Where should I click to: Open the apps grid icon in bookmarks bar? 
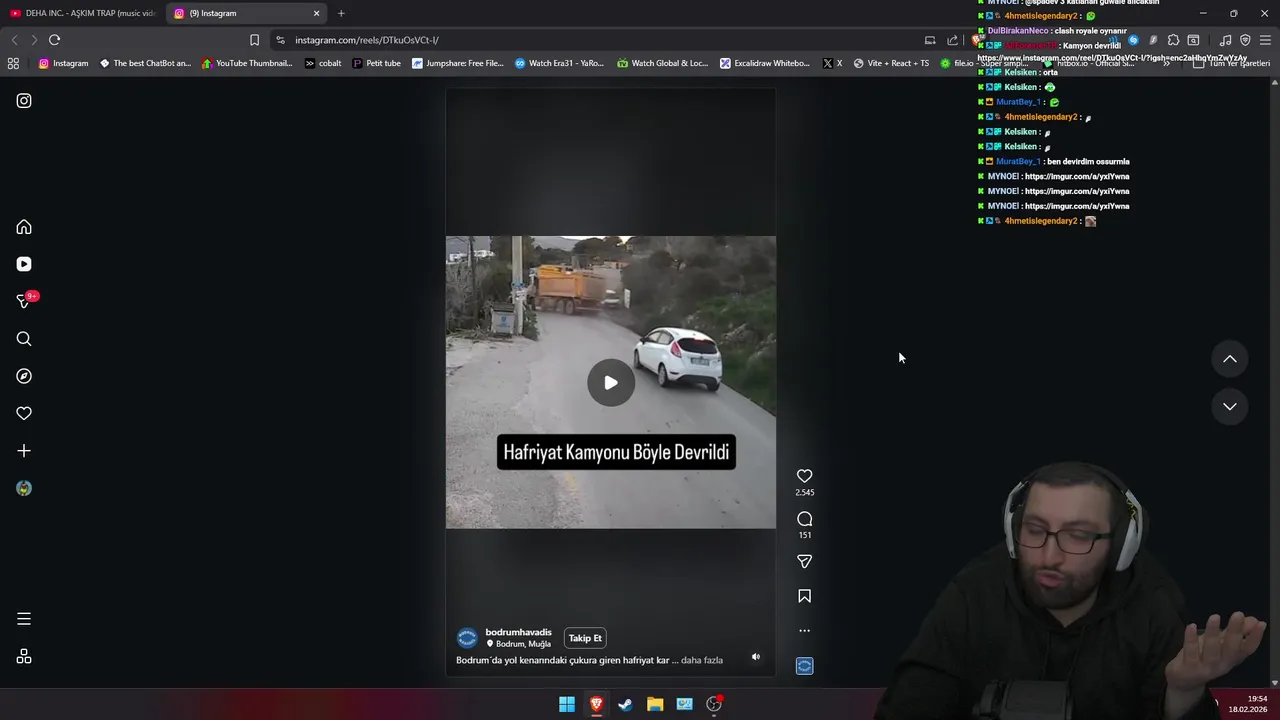[x=13, y=63]
